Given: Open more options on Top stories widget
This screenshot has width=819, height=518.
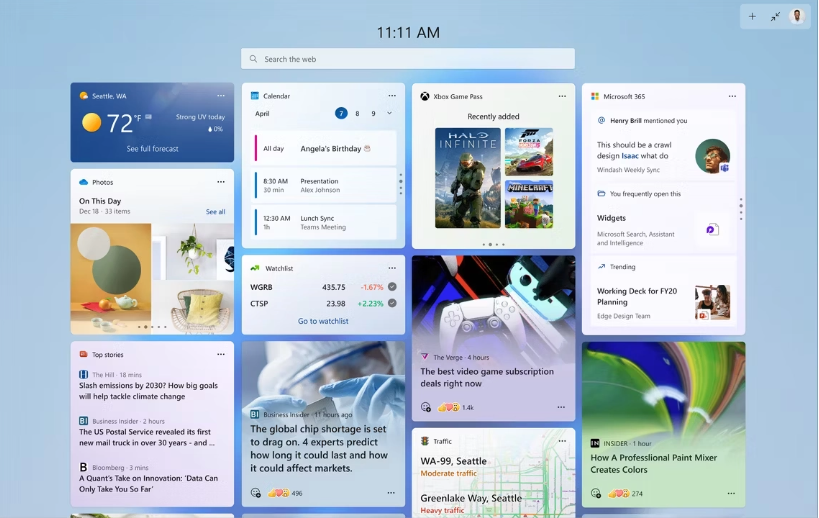Looking at the screenshot, I should [x=221, y=355].
